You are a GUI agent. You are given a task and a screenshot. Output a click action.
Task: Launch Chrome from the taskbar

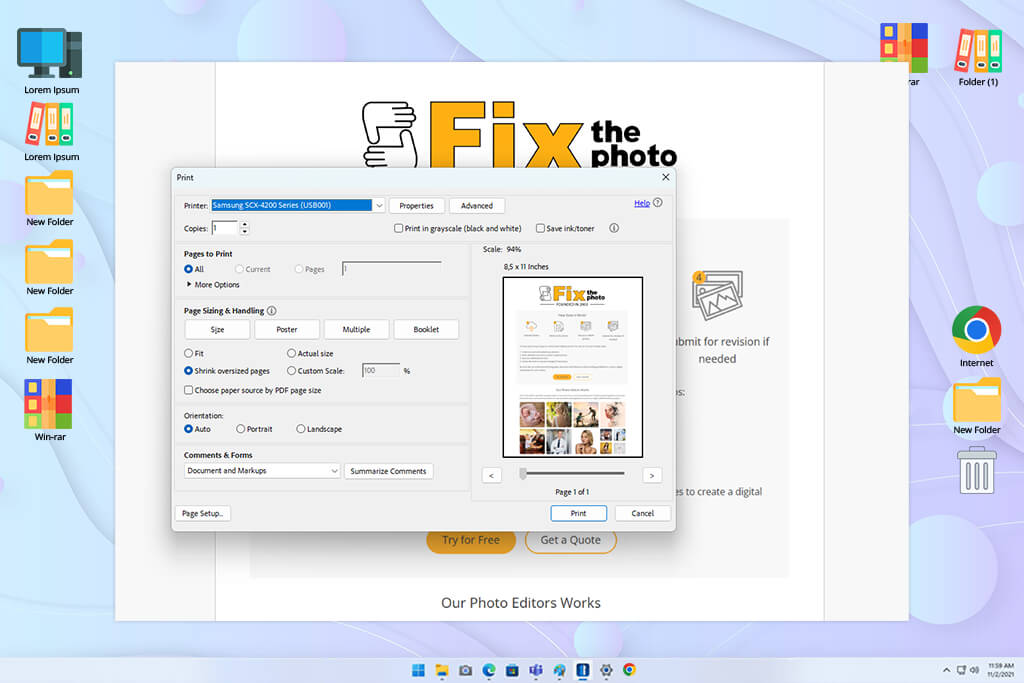tap(630, 670)
